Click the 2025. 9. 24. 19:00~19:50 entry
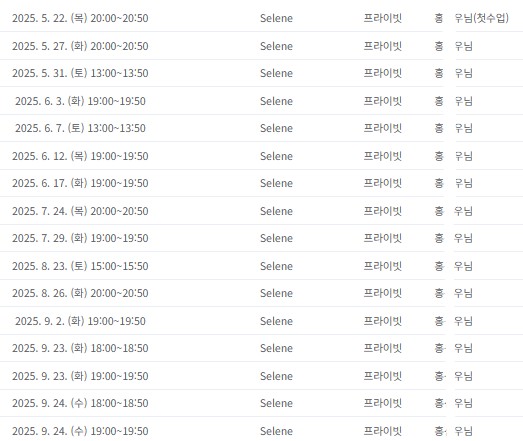The width and height of the screenshot is (523, 441). [x=80, y=431]
